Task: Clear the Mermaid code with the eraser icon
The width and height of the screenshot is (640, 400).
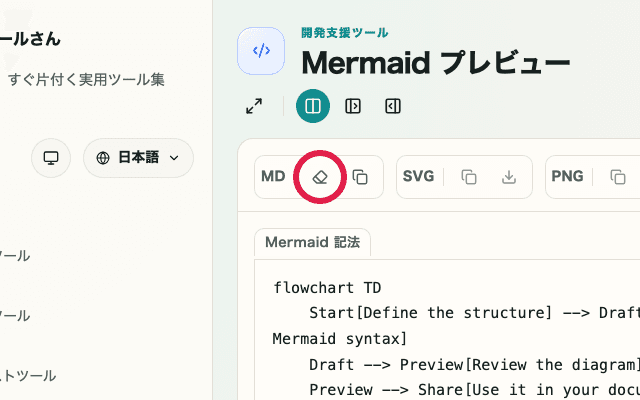Action: tap(320, 177)
